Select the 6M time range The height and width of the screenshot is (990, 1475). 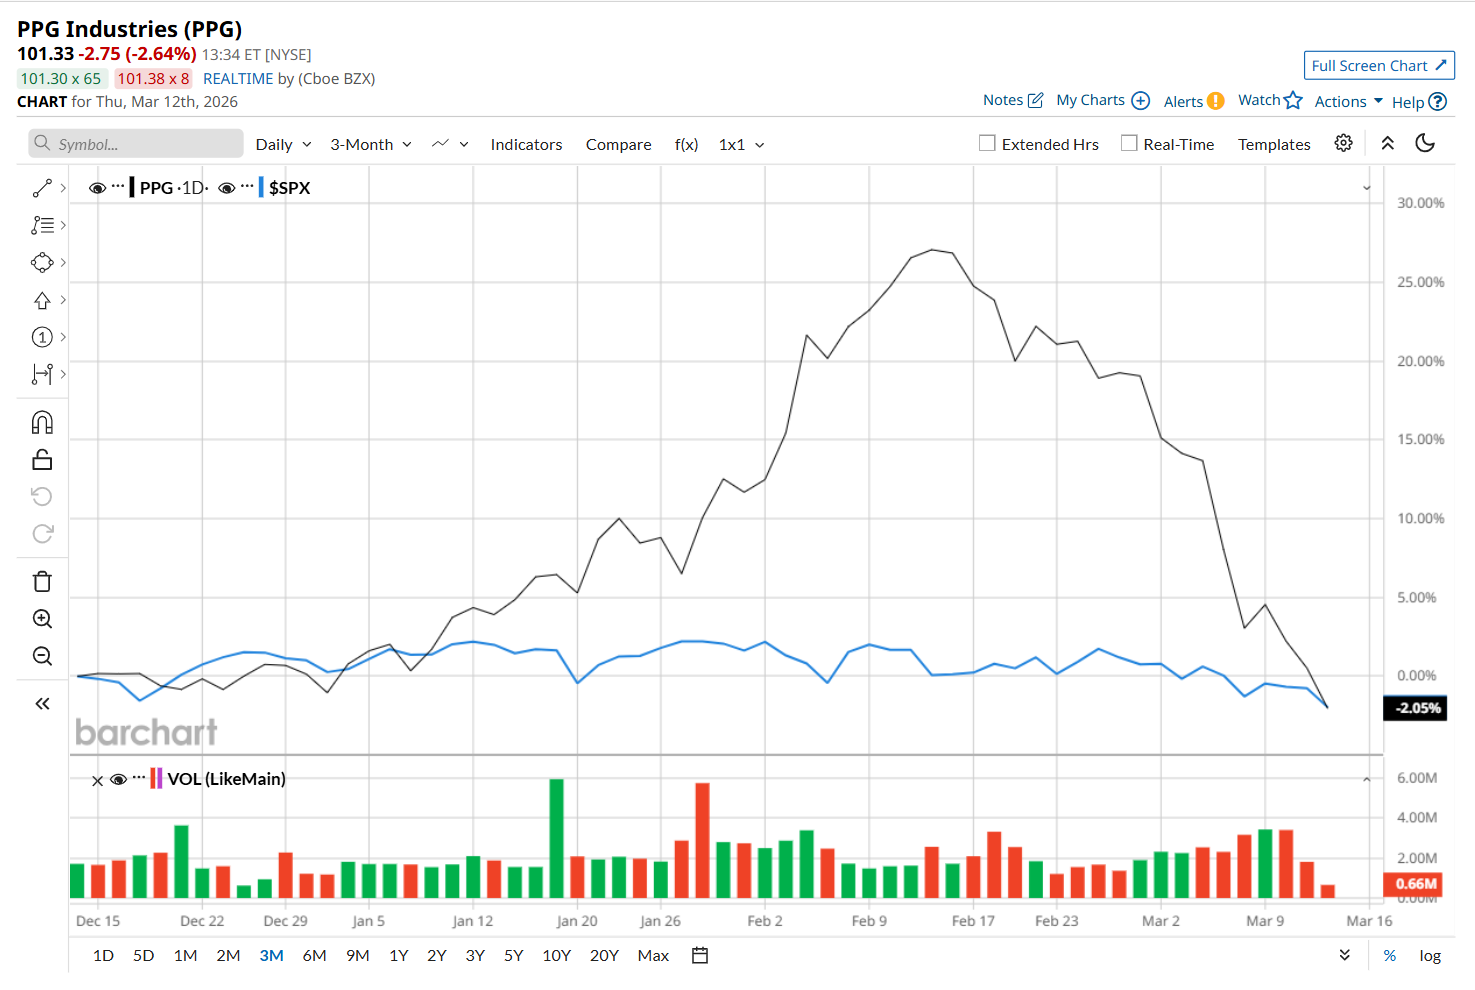coord(315,955)
